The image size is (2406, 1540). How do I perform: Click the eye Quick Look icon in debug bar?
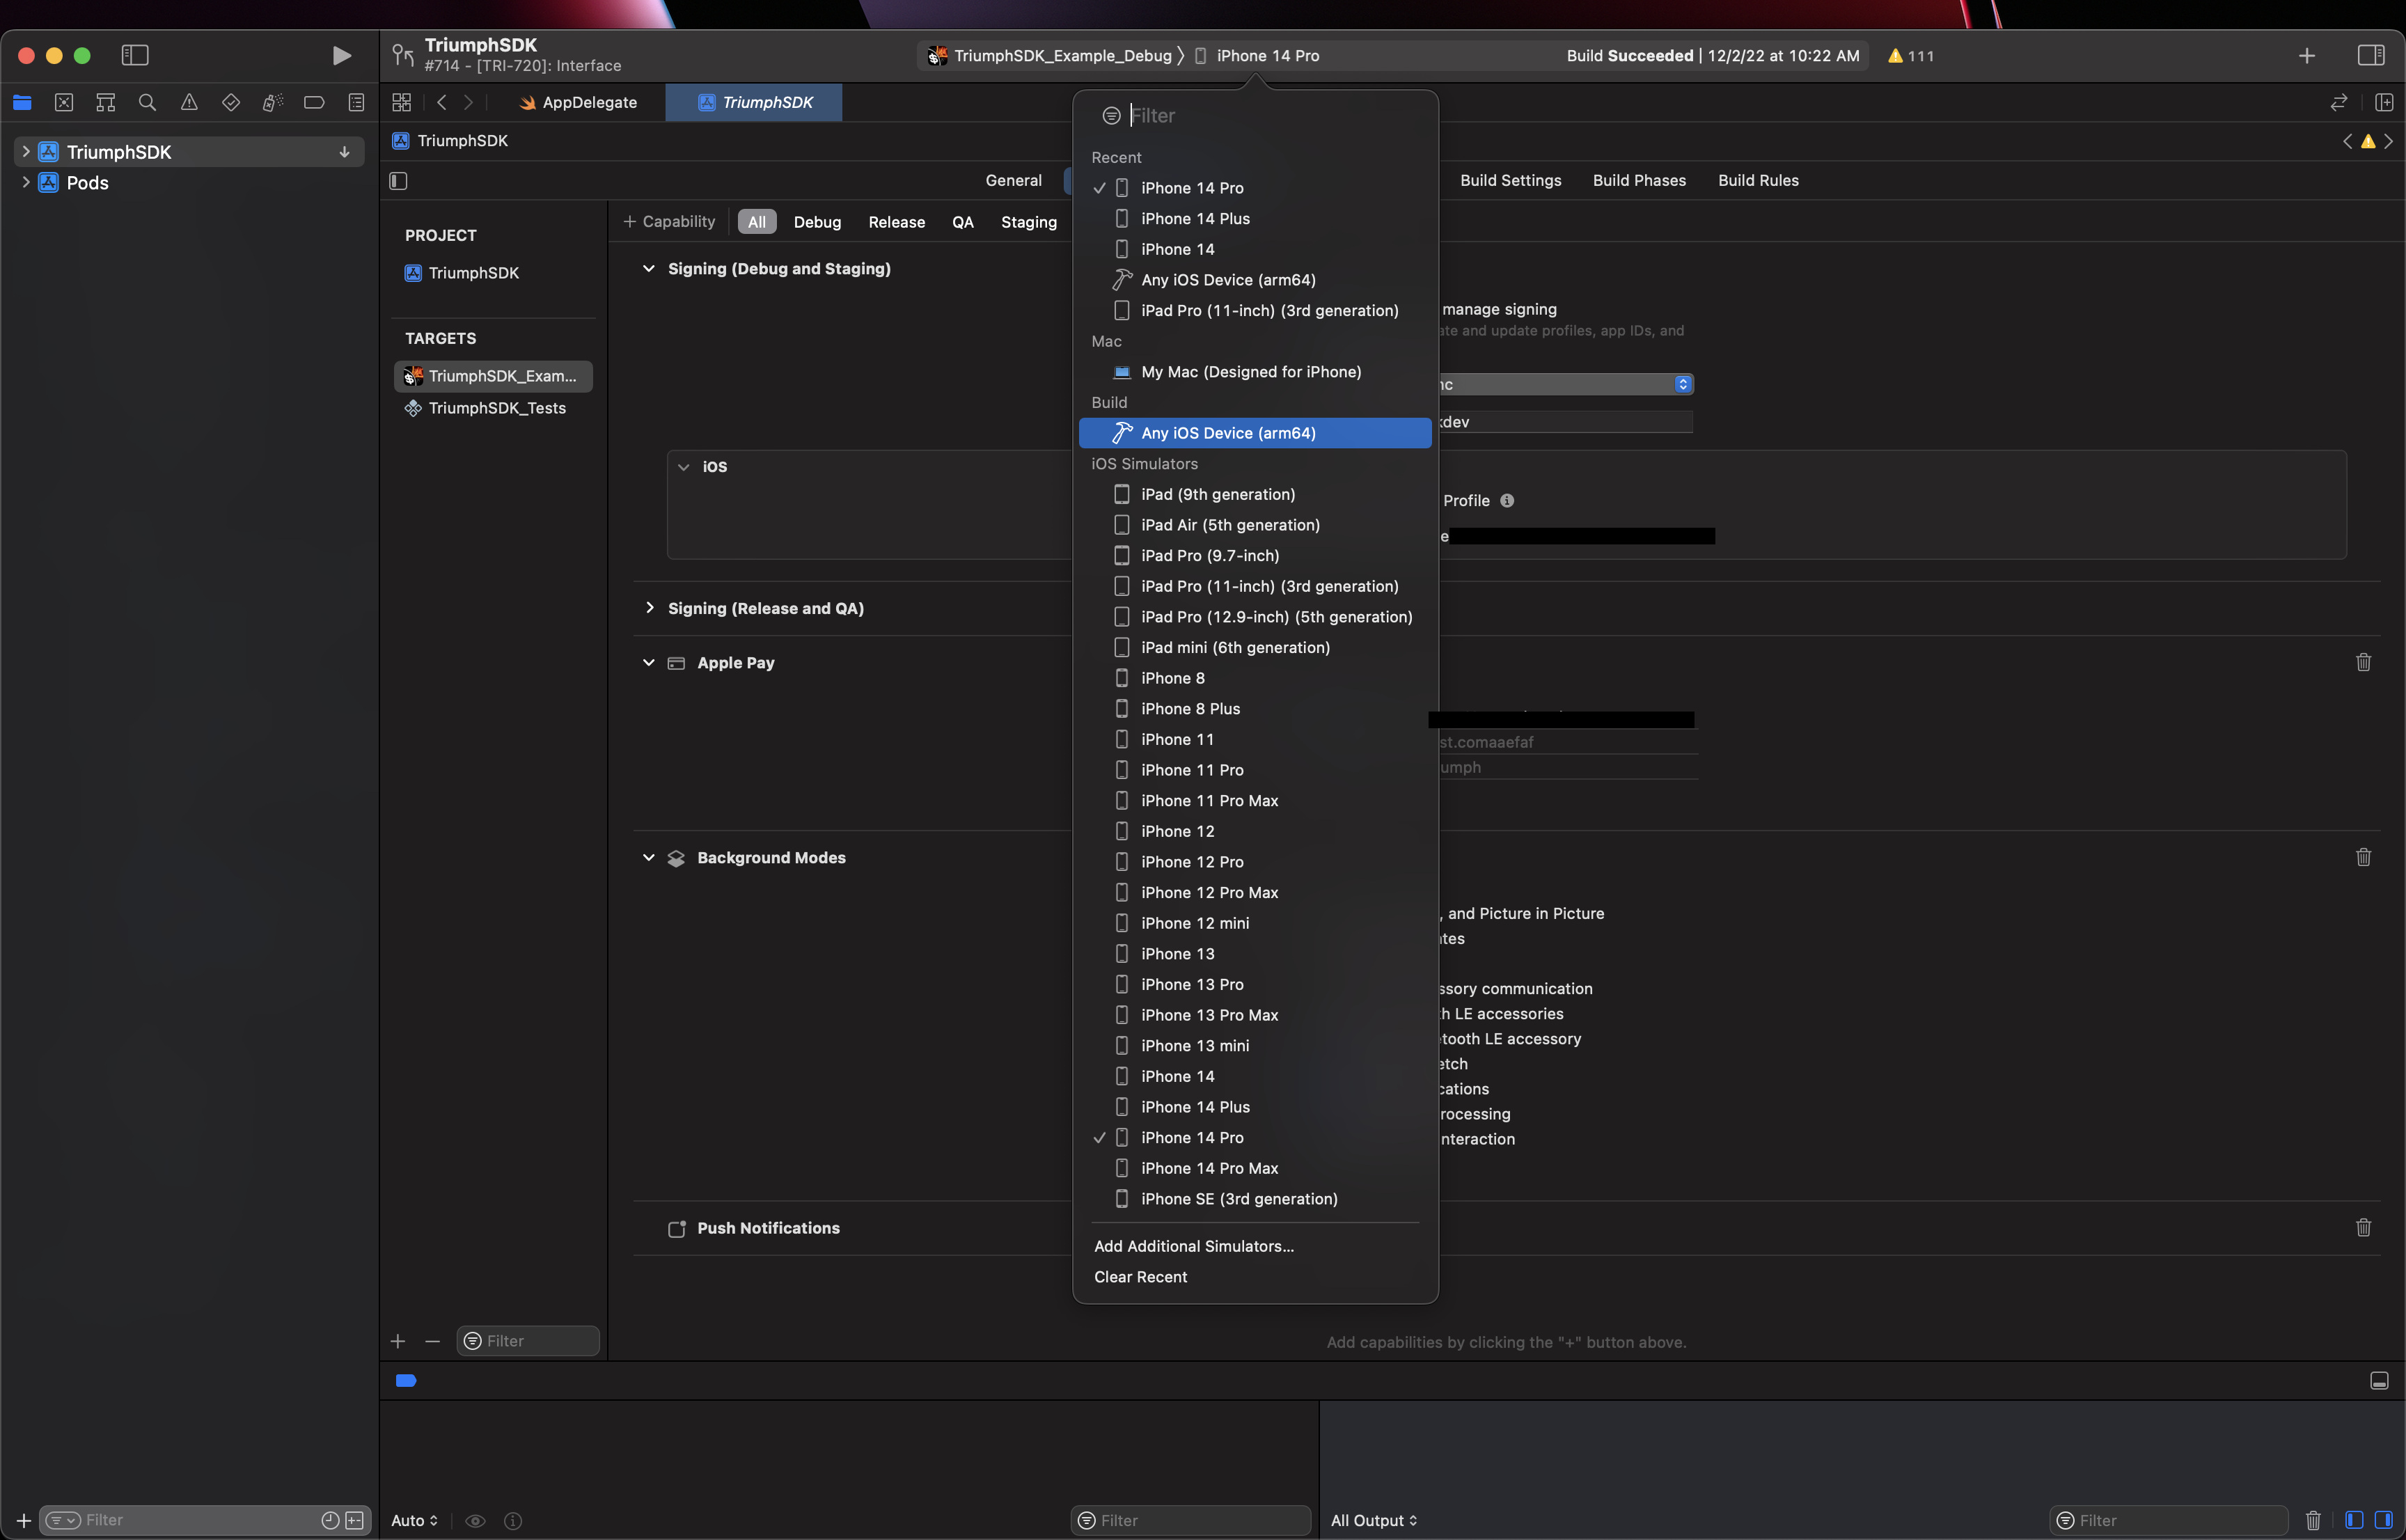[x=476, y=1521]
